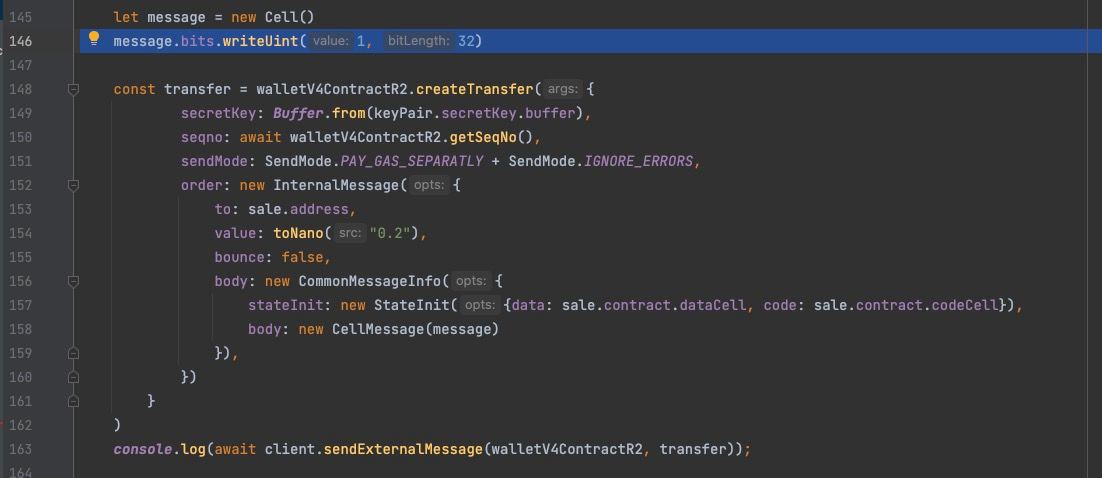Click the IGNORE_ERRORS constant
This screenshot has width=1102, height=478.
[639, 161]
